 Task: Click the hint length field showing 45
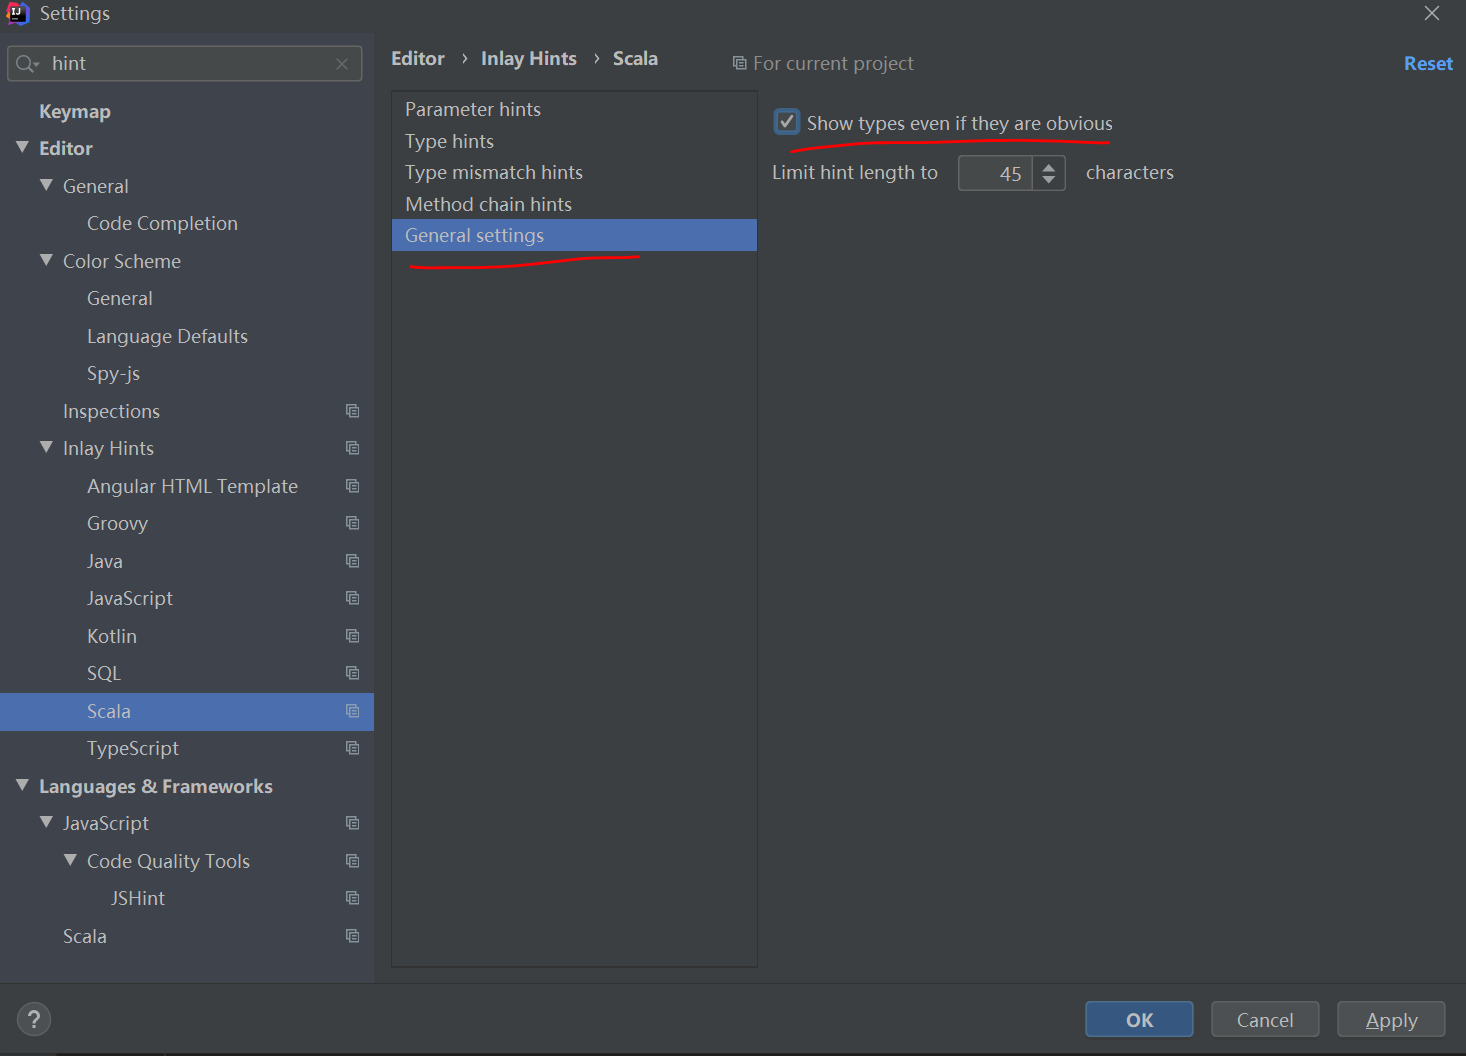coord(995,173)
